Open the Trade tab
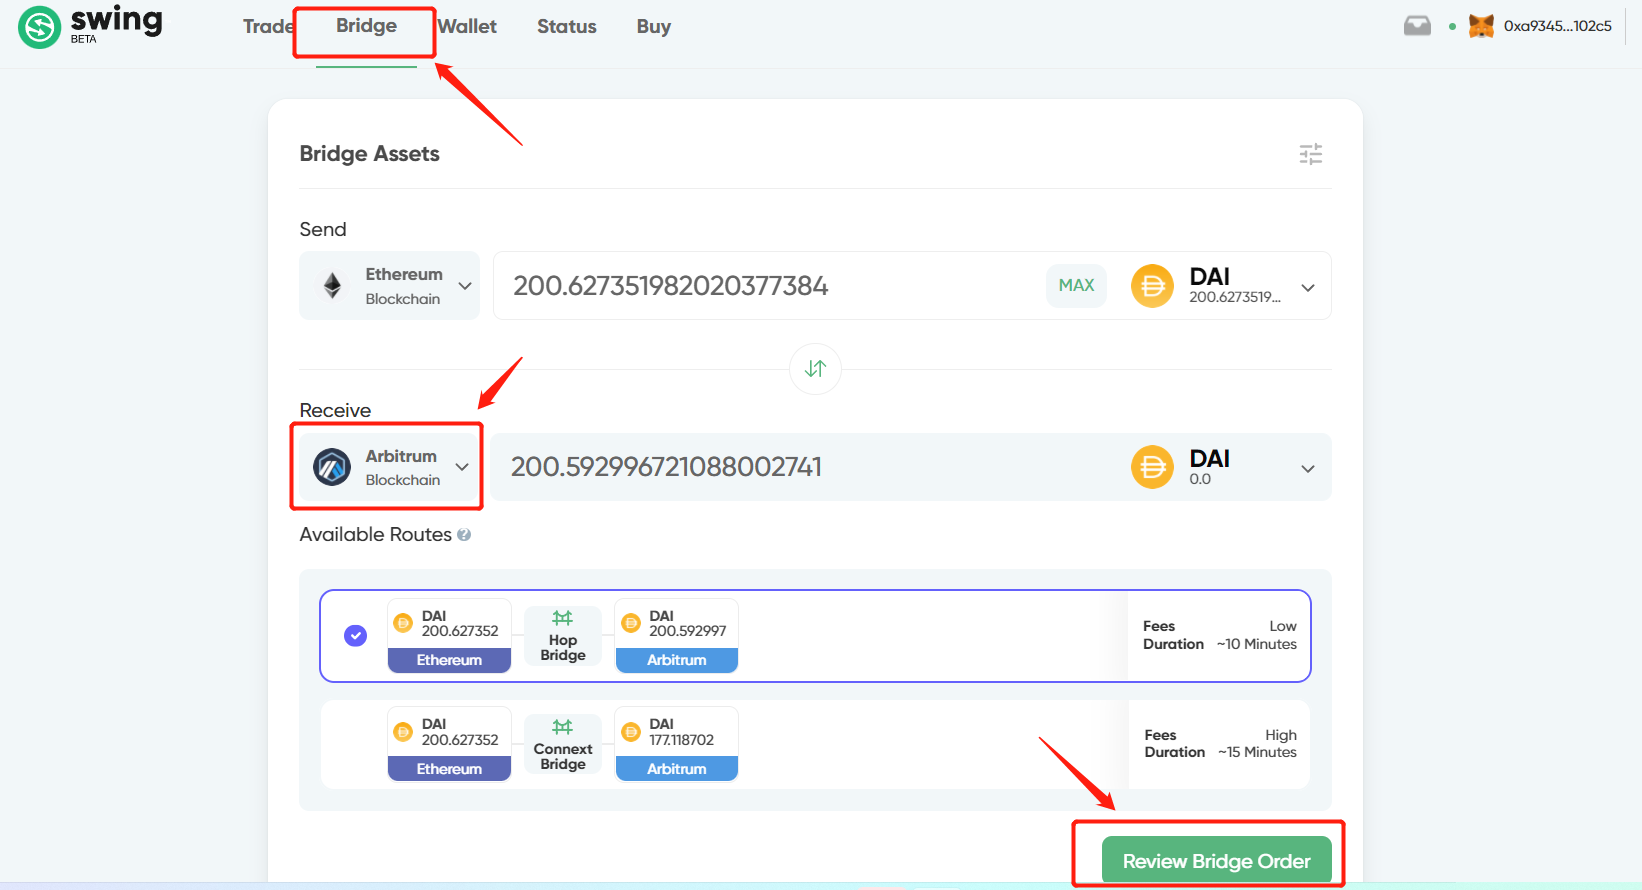 (267, 26)
